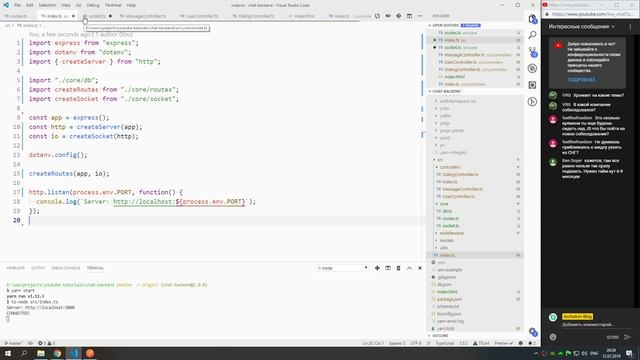Click the diamond icon in editor toolbar
640x360 pixels.
click(x=398, y=16)
